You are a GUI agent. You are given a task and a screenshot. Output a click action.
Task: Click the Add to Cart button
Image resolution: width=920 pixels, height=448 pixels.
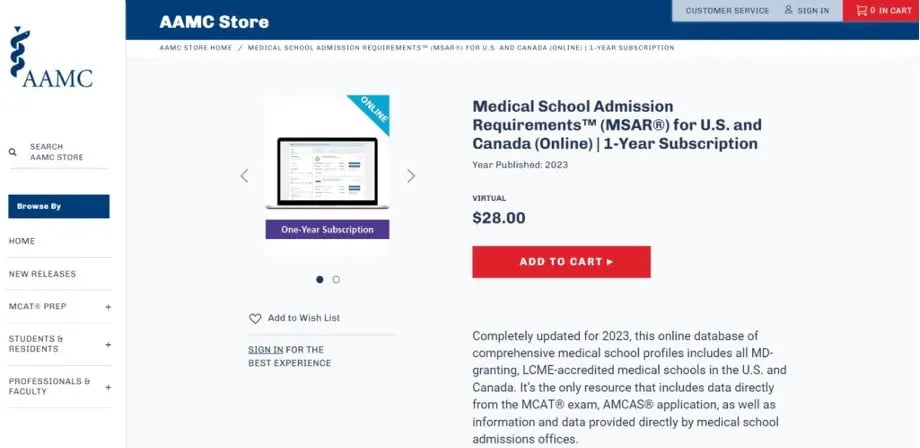coord(561,262)
